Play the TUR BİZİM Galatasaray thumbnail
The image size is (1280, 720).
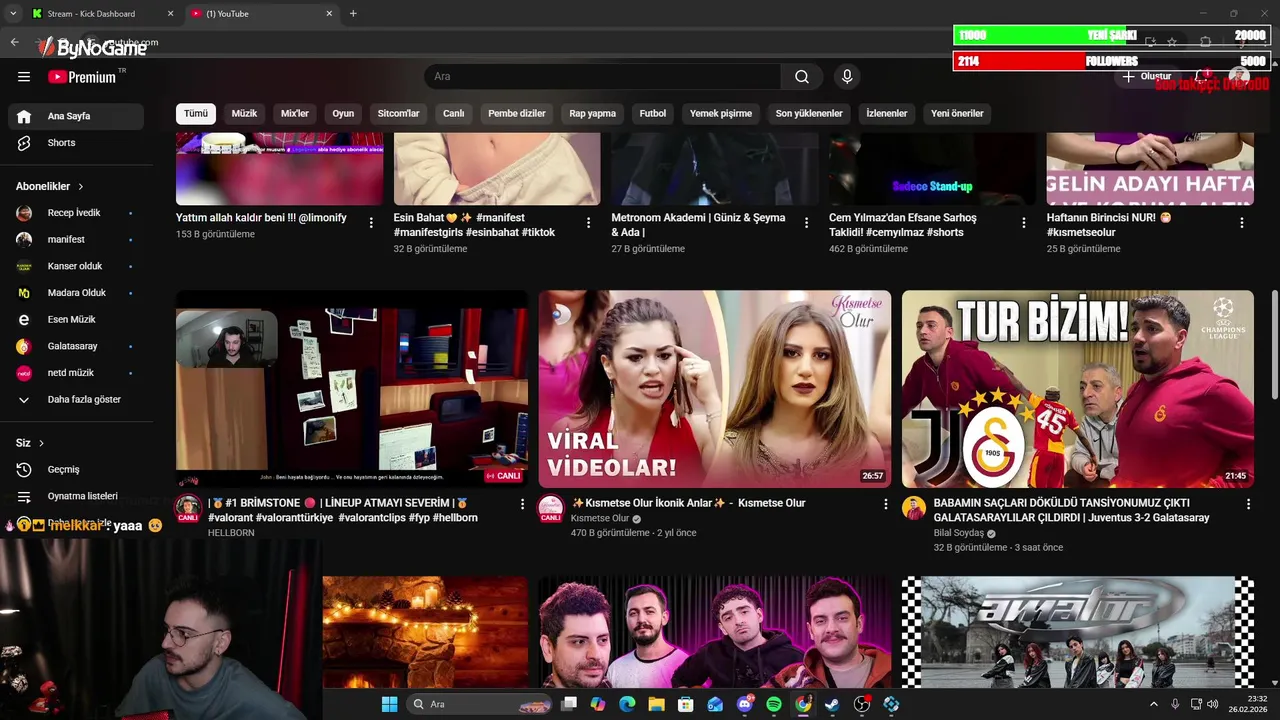(1078, 389)
